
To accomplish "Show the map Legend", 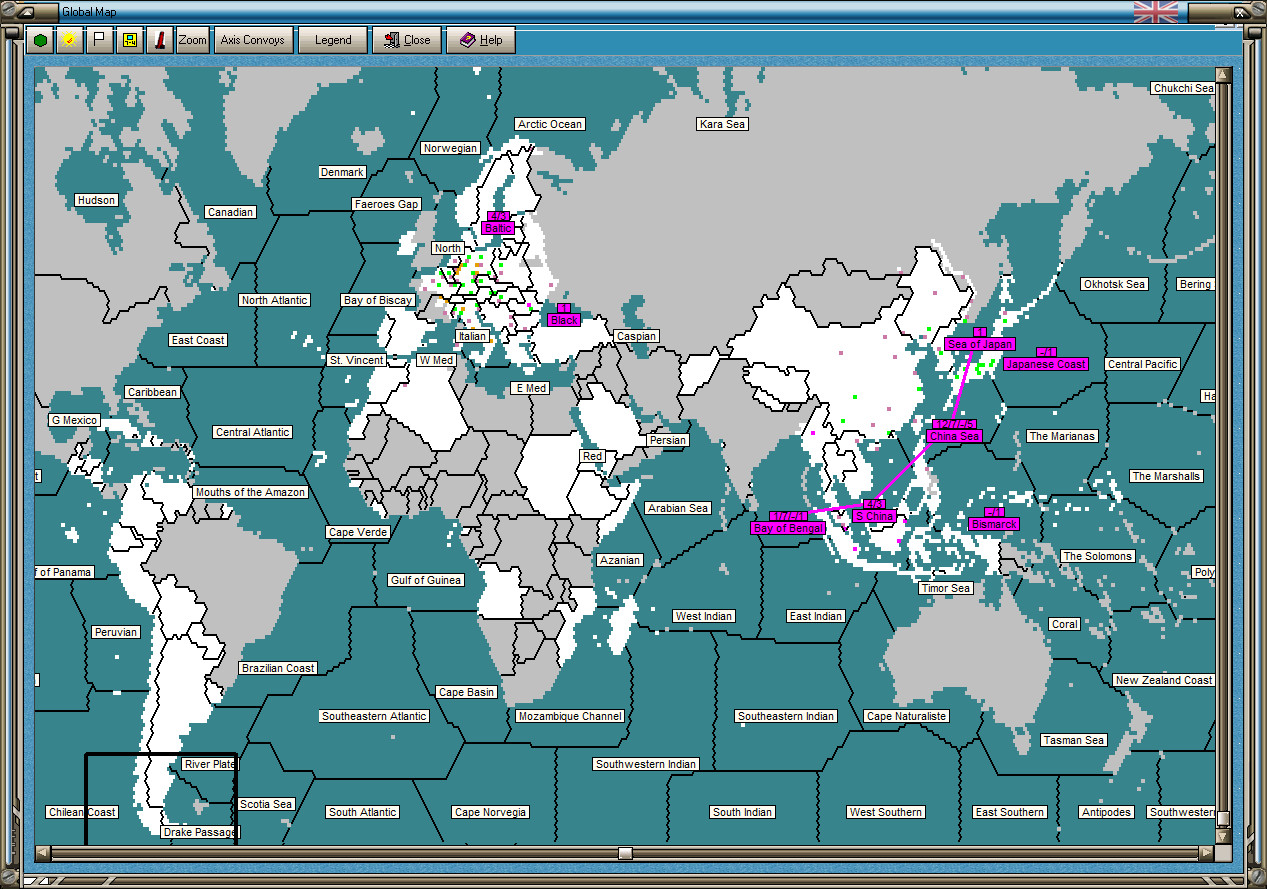I will click(333, 40).
